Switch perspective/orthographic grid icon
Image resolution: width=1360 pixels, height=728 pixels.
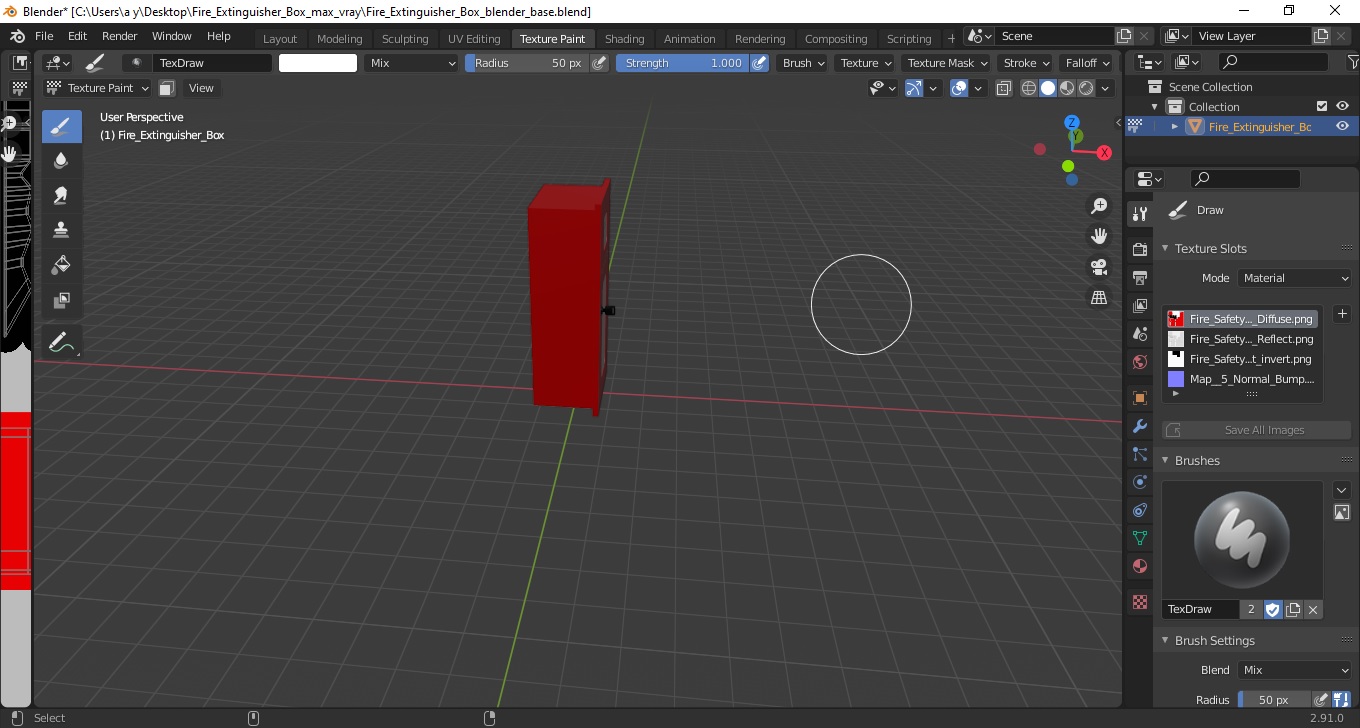coord(1099,297)
